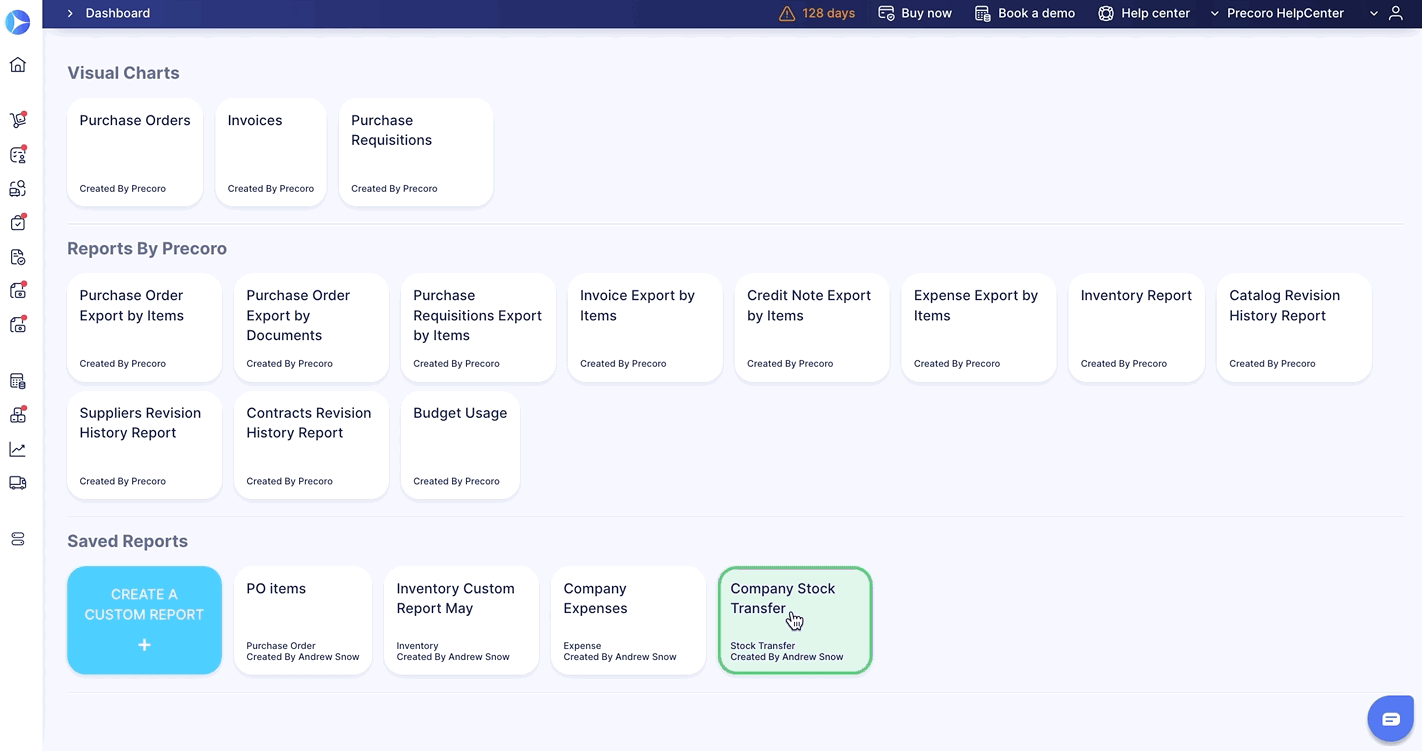The height and width of the screenshot is (751, 1422).
Task: Click the Visual Charts heading
Action: pyautogui.click(x=123, y=73)
